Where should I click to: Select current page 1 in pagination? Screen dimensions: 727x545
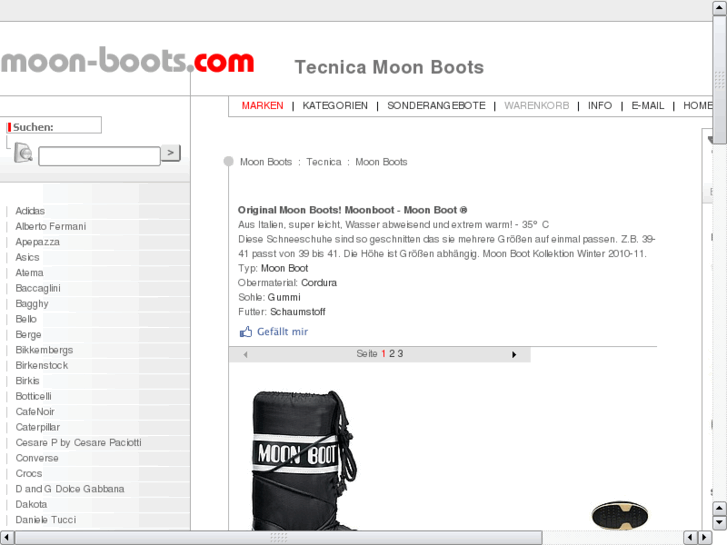(383, 354)
